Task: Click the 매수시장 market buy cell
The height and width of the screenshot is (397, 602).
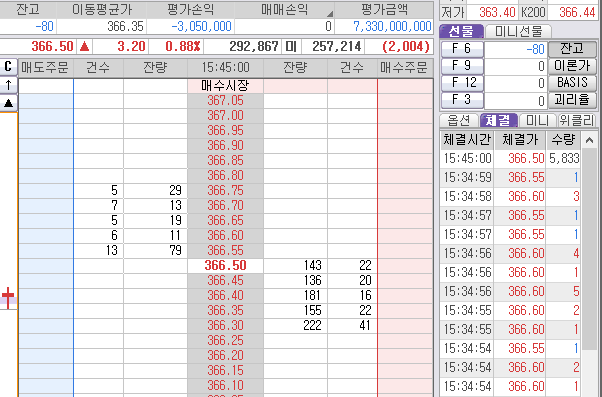Action: click(x=225, y=86)
